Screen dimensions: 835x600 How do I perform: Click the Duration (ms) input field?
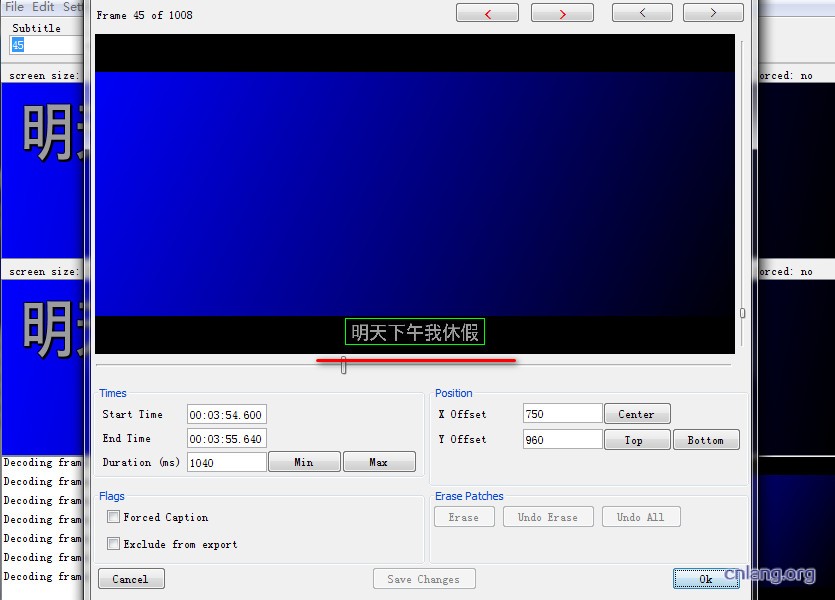tap(226, 462)
